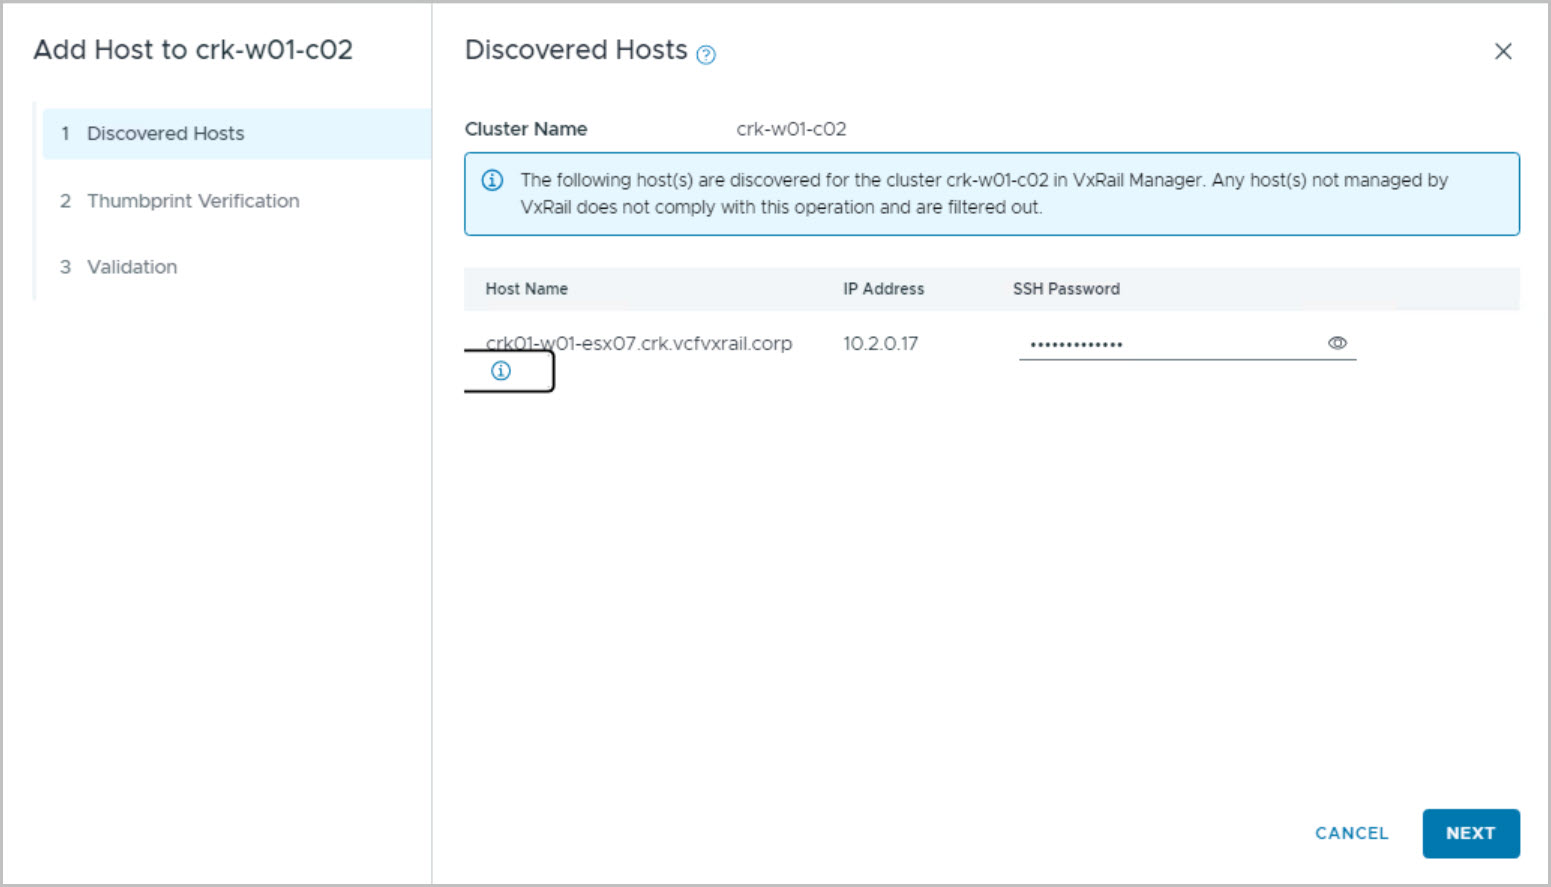Click the cluster name value crk-w01-c02
The height and width of the screenshot is (887, 1551).
pyautogui.click(x=791, y=129)
